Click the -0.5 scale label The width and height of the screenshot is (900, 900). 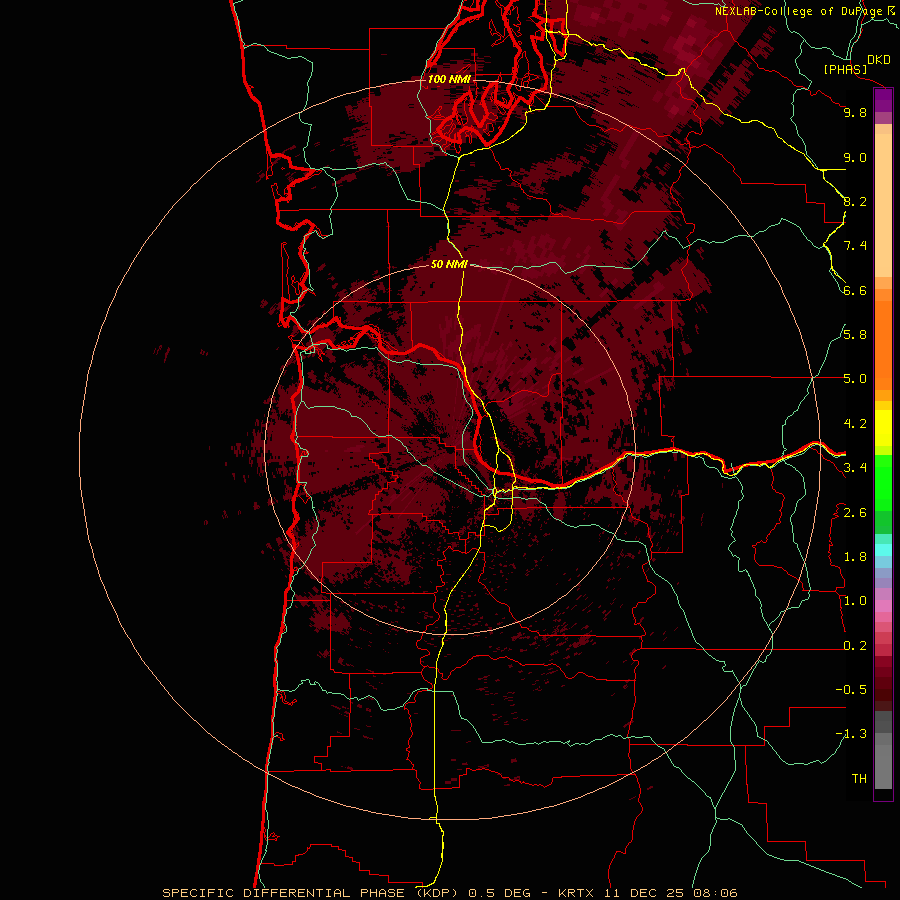point(851,690)
